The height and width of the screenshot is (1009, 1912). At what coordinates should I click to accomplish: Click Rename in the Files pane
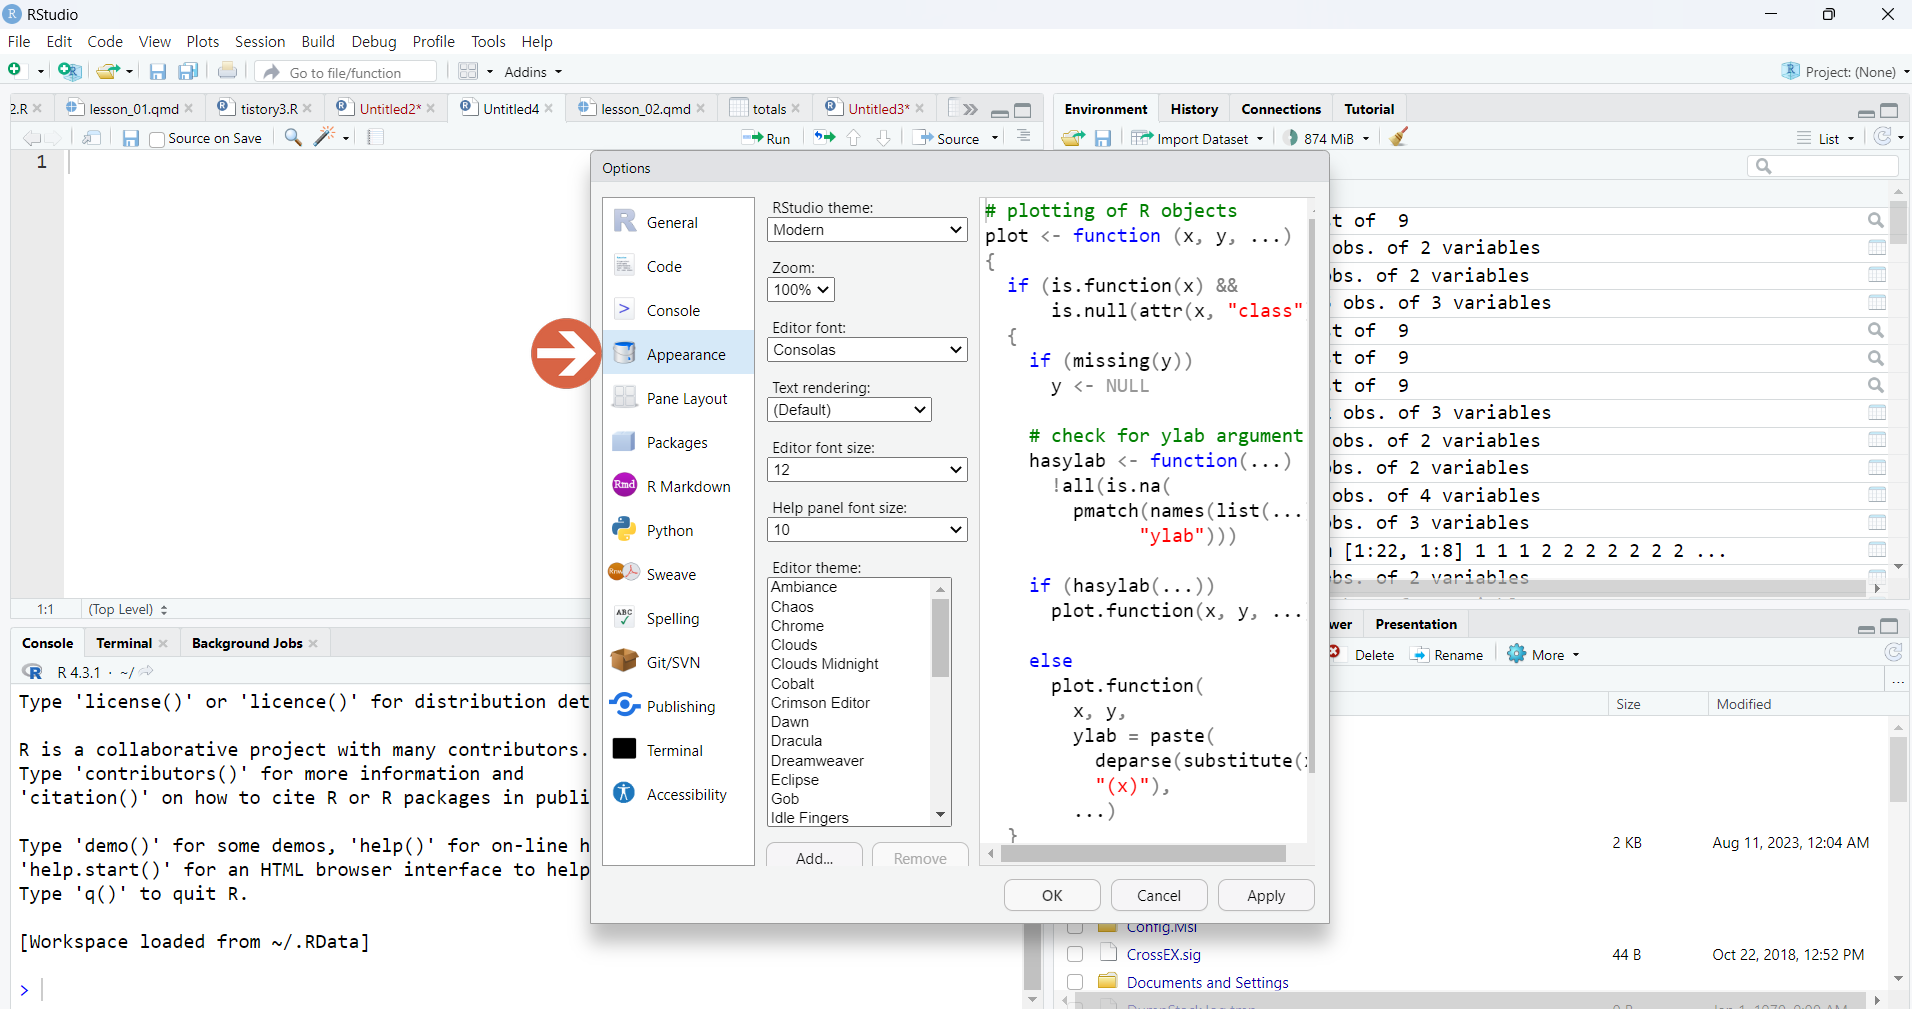click(x=1447, y=654)
